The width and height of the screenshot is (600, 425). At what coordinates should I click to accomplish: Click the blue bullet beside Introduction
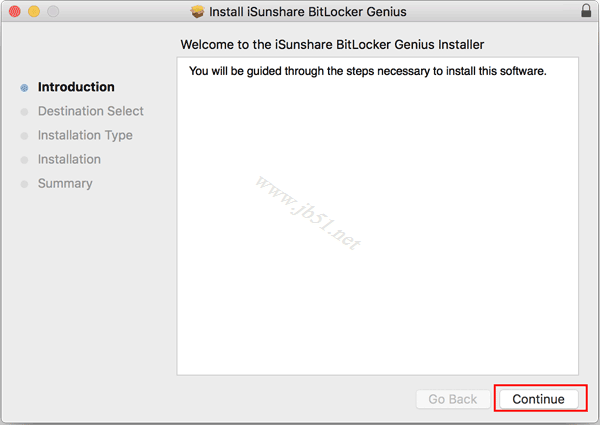tap(24, 88)
